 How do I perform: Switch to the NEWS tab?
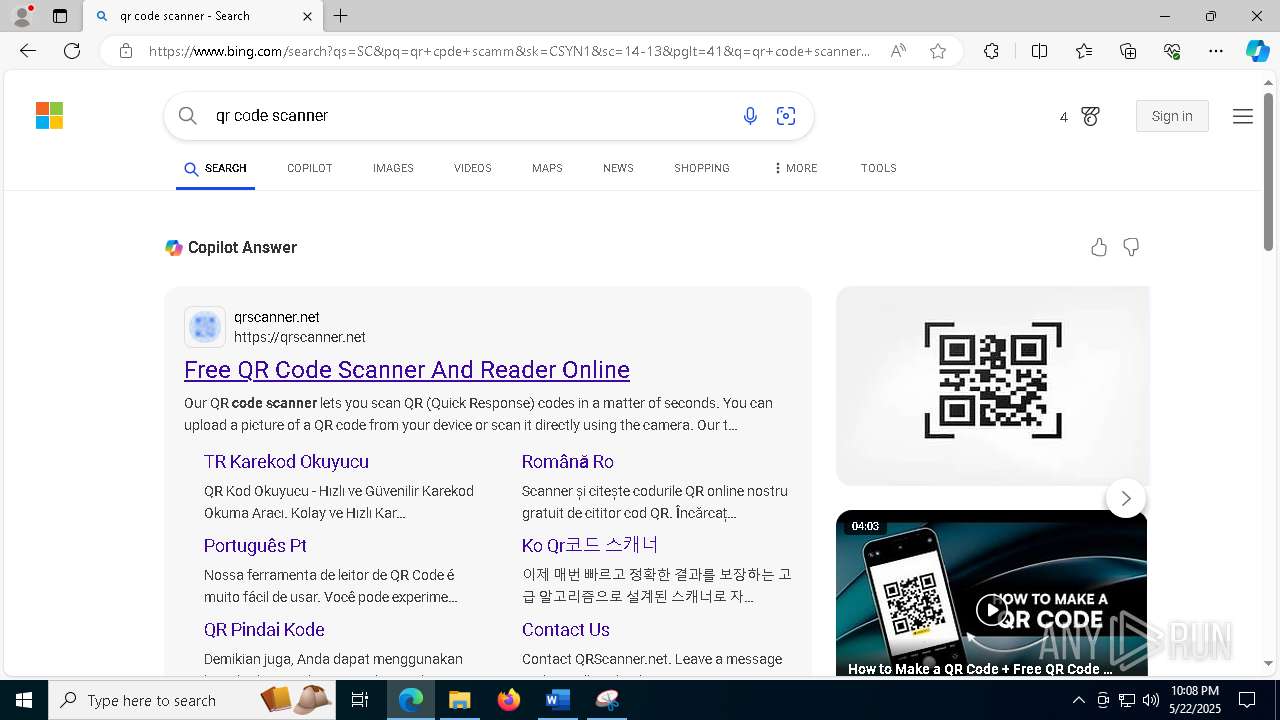point(618,168)
